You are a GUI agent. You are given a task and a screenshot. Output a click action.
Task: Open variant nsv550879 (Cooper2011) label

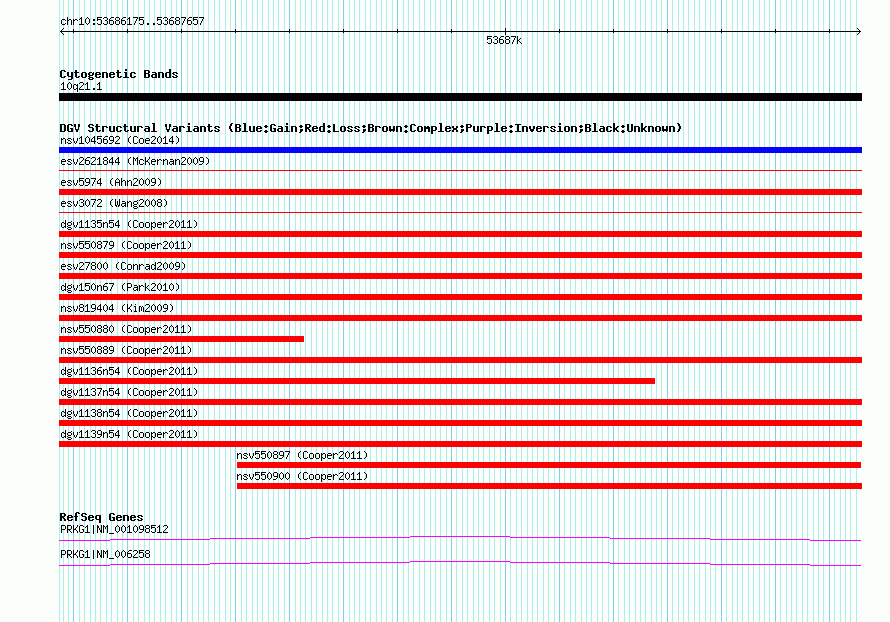coord(126,245)
